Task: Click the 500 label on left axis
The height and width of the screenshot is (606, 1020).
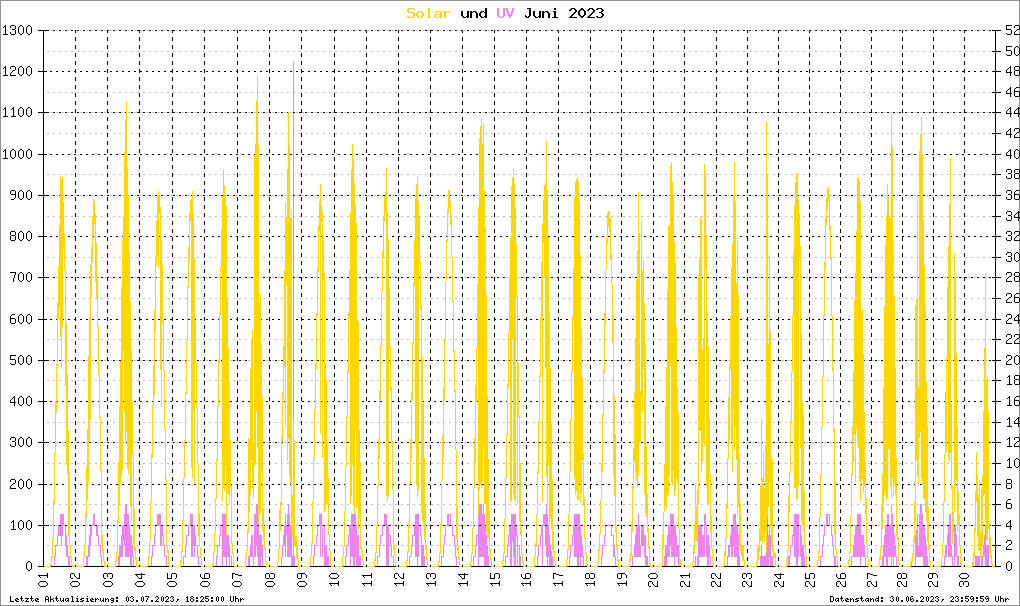Action: point(21,360)
